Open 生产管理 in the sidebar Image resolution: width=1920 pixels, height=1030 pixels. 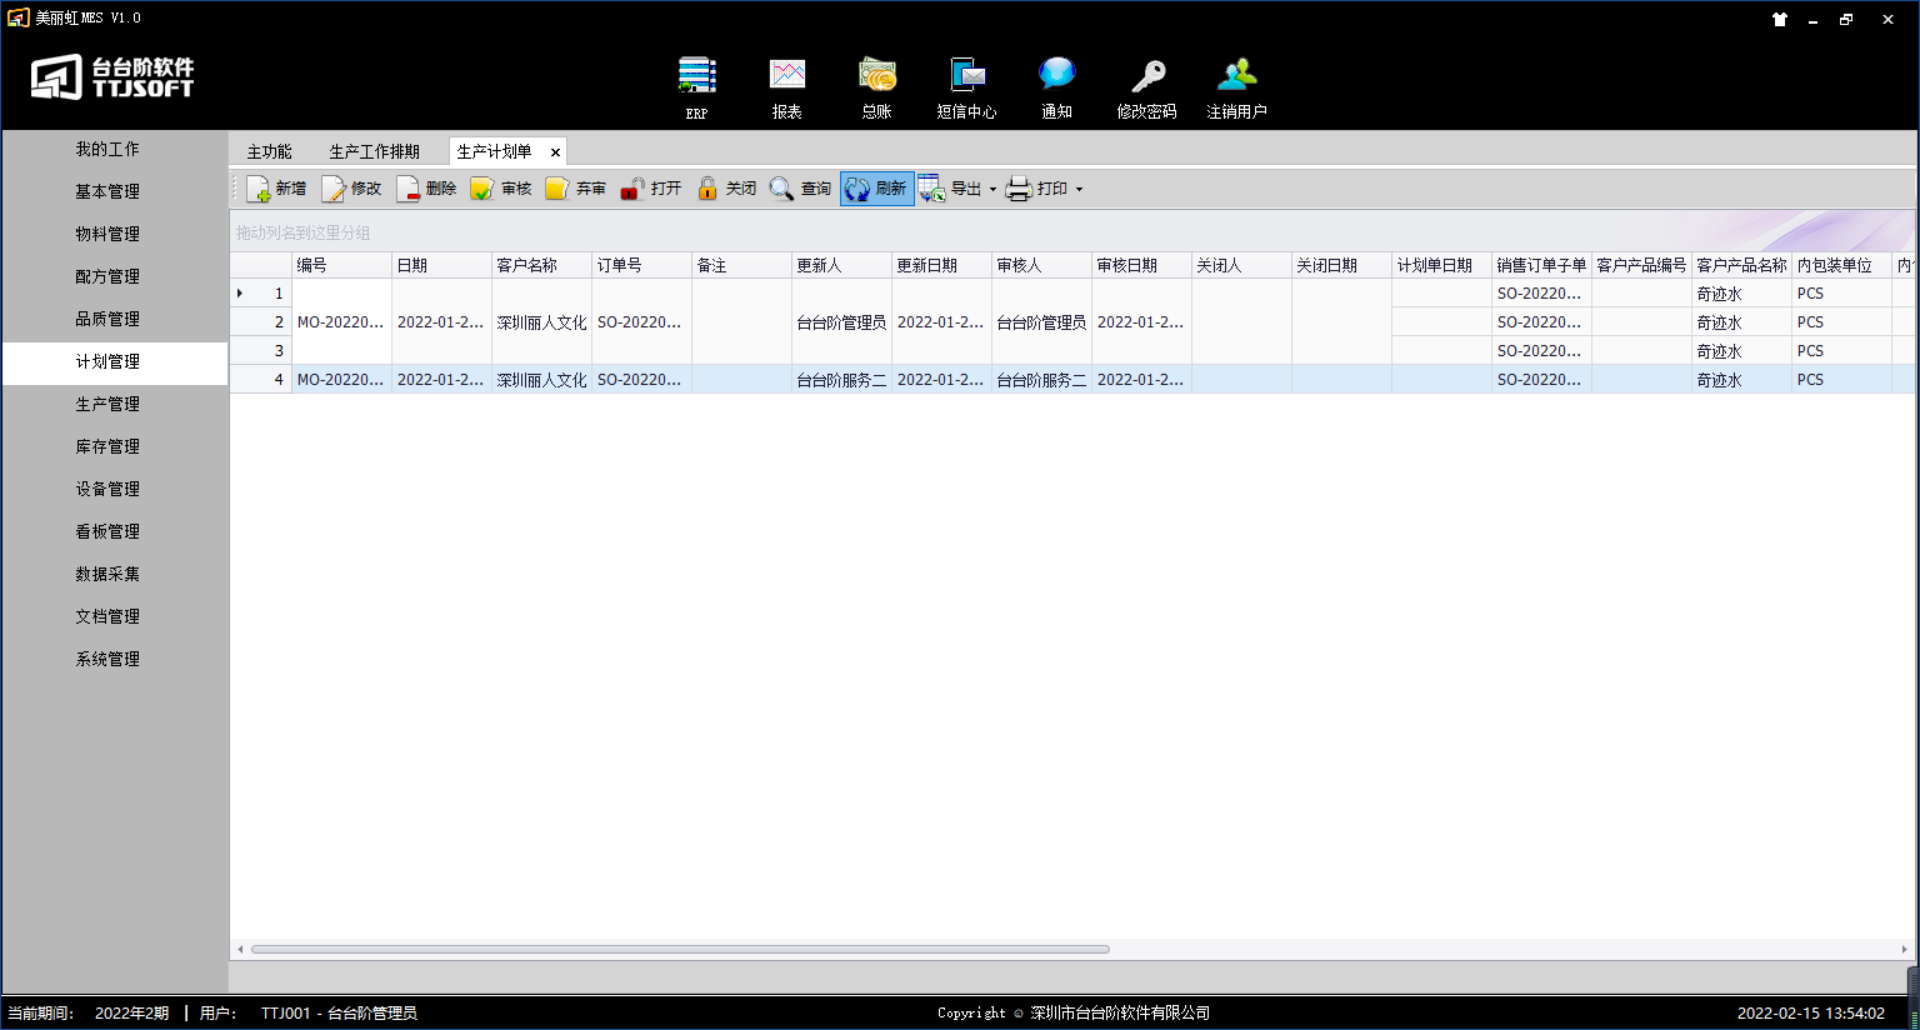pyautogui.click(x=108, y=404)
